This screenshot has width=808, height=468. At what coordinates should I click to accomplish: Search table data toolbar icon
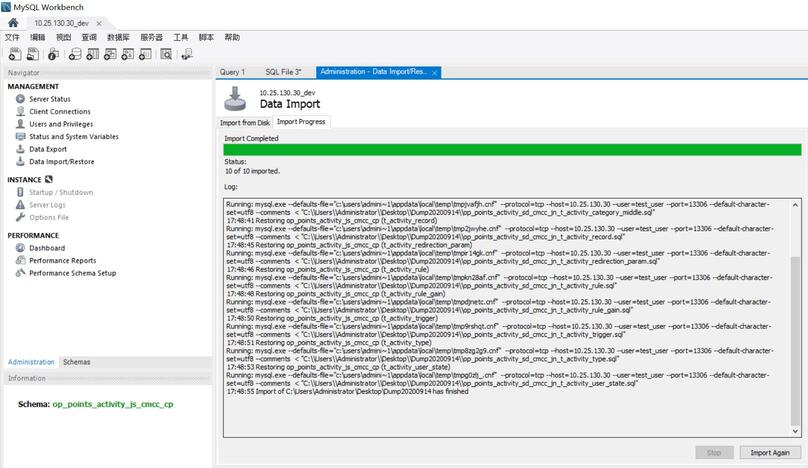(x=166, y=54)
